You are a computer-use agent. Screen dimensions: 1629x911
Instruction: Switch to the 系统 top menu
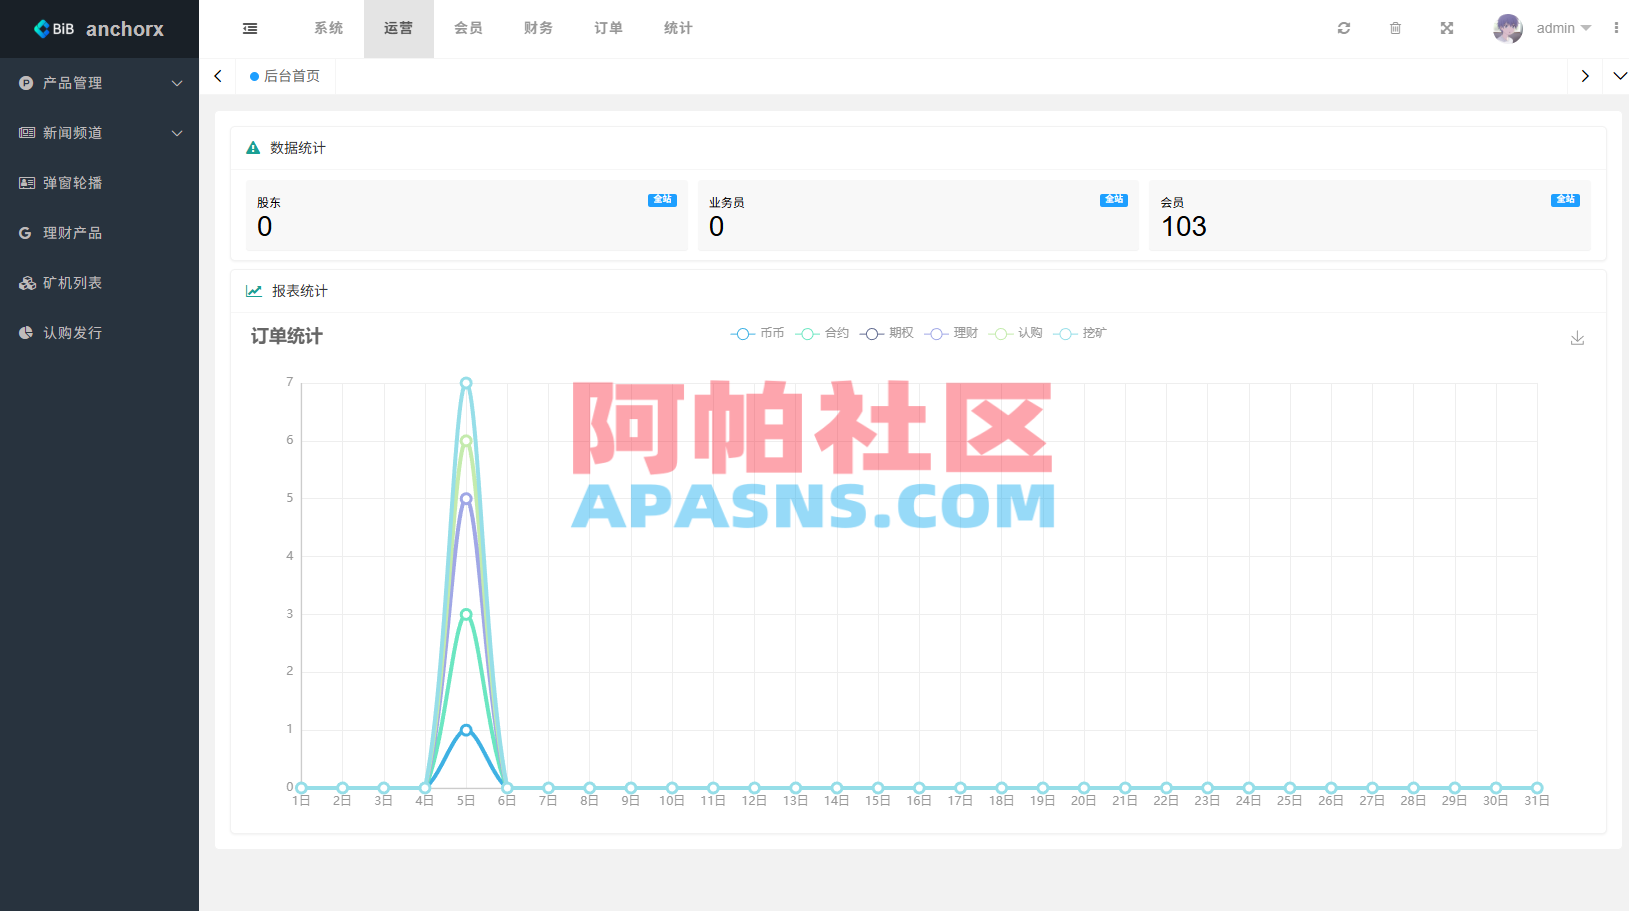click(328, 28)
